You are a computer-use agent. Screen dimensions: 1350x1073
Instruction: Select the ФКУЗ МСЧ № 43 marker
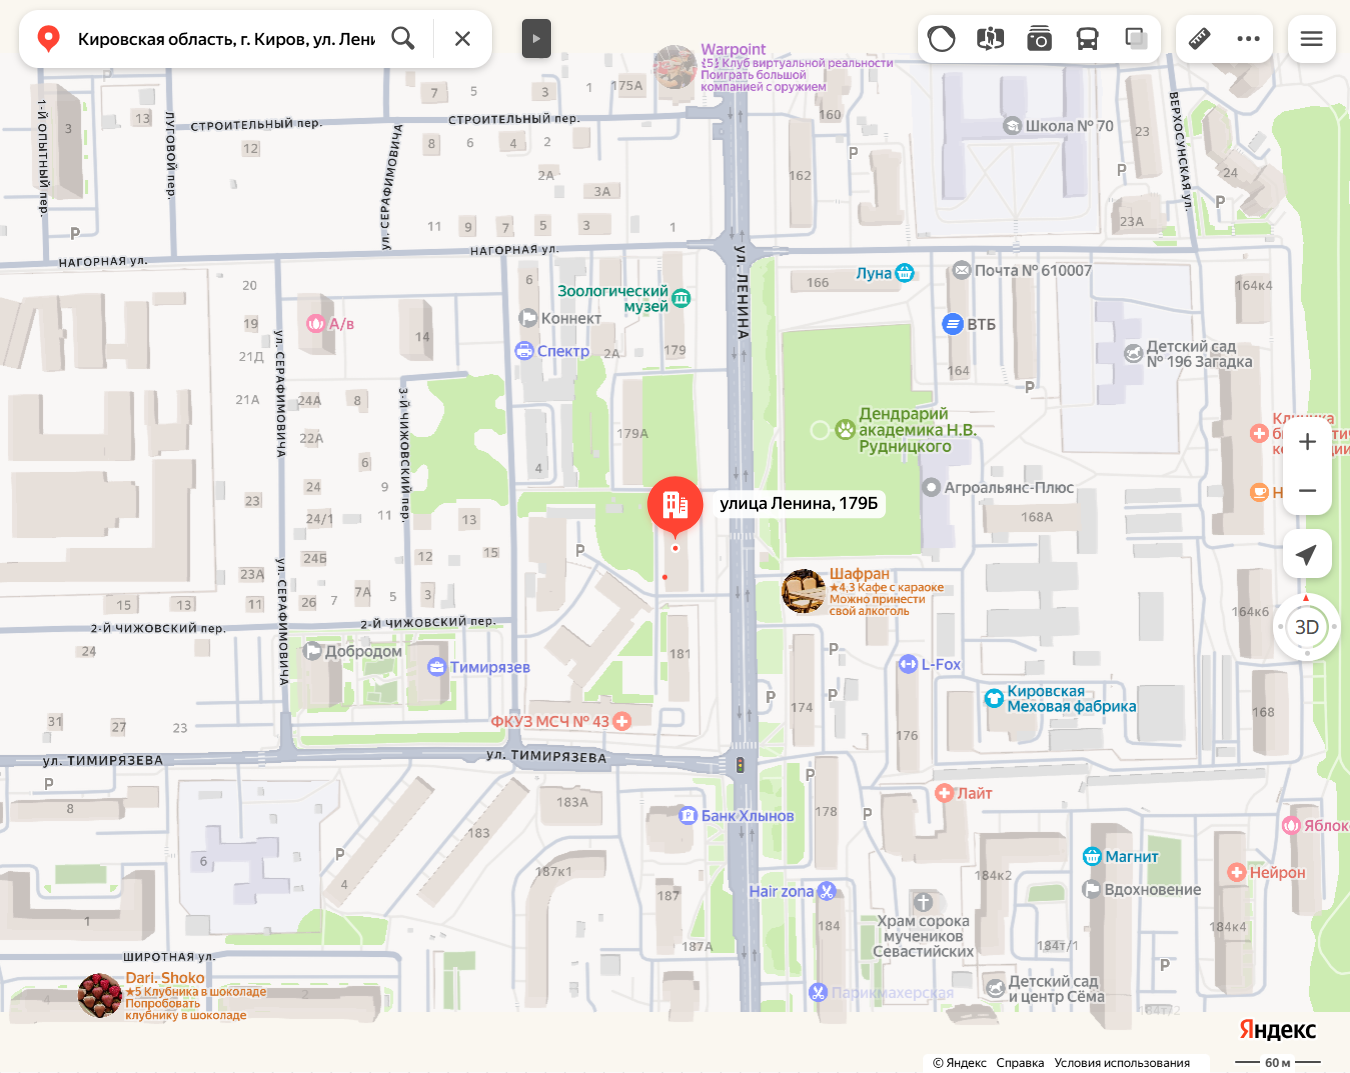(x=622, y=721)
